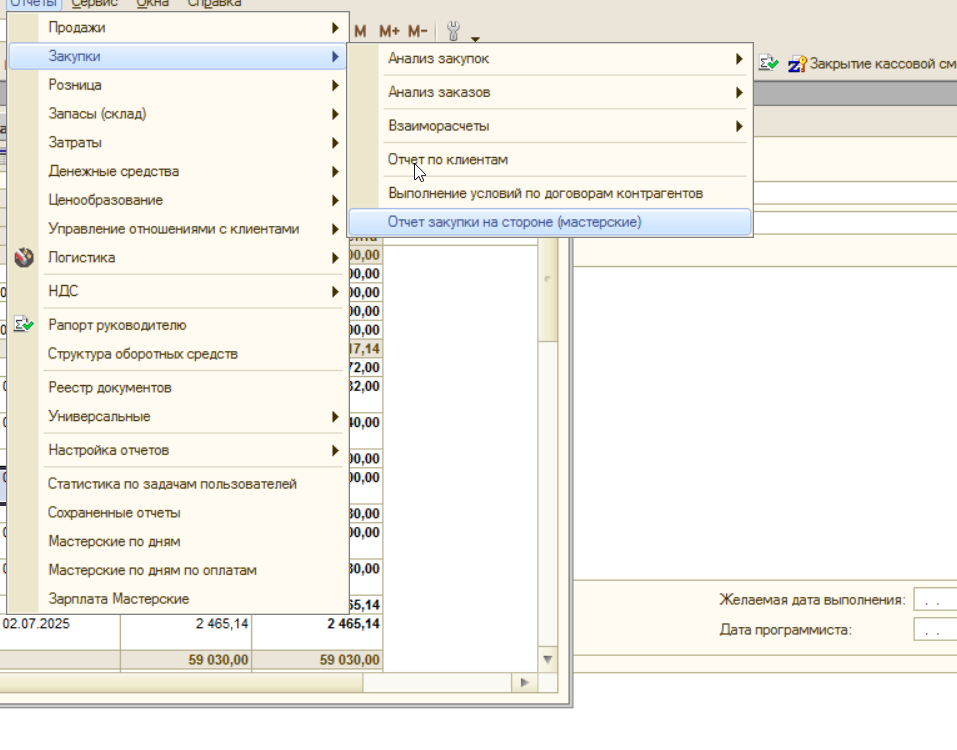
Task: Click the arrow next to Анализ закупок
Action: [739, 59]
